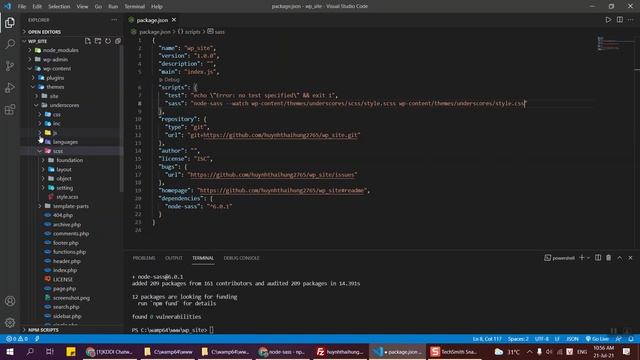Screen dimensions: 640x360
Task: Follow the repository git URL link
Action: tap(281, 135)
